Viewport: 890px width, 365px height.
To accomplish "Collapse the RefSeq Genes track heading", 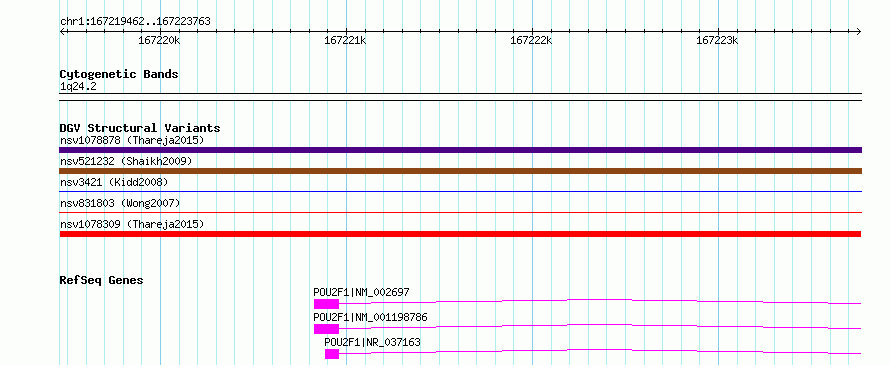I will [x=101, y=280].
